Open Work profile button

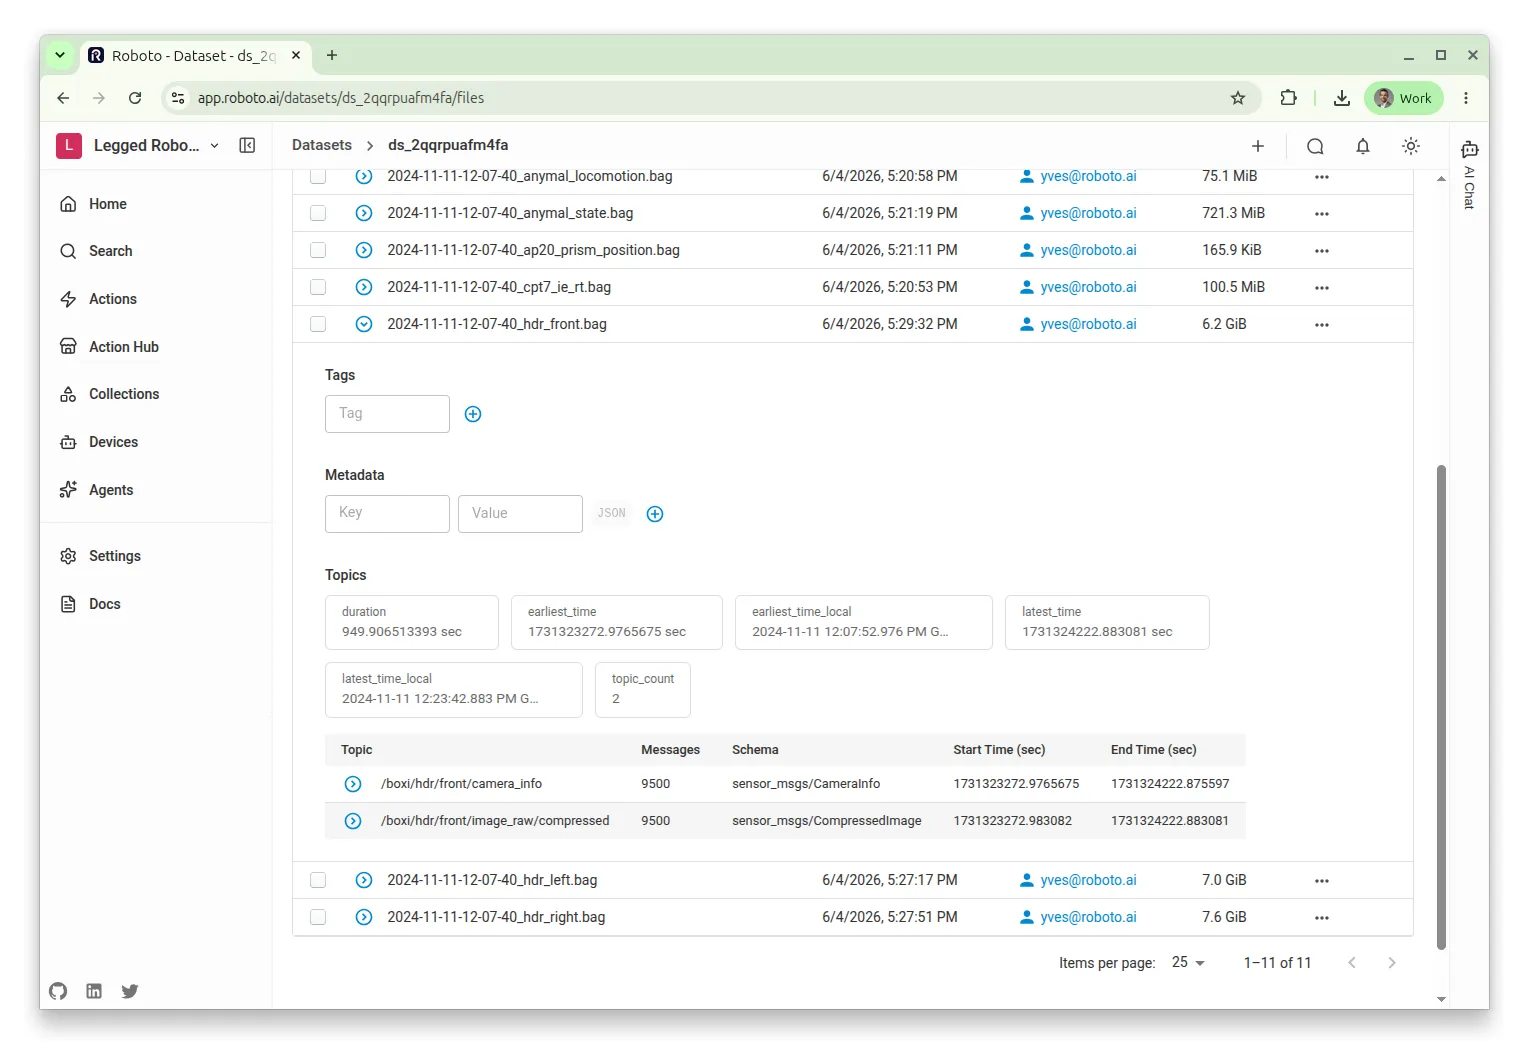click(x=1403, y=98)
